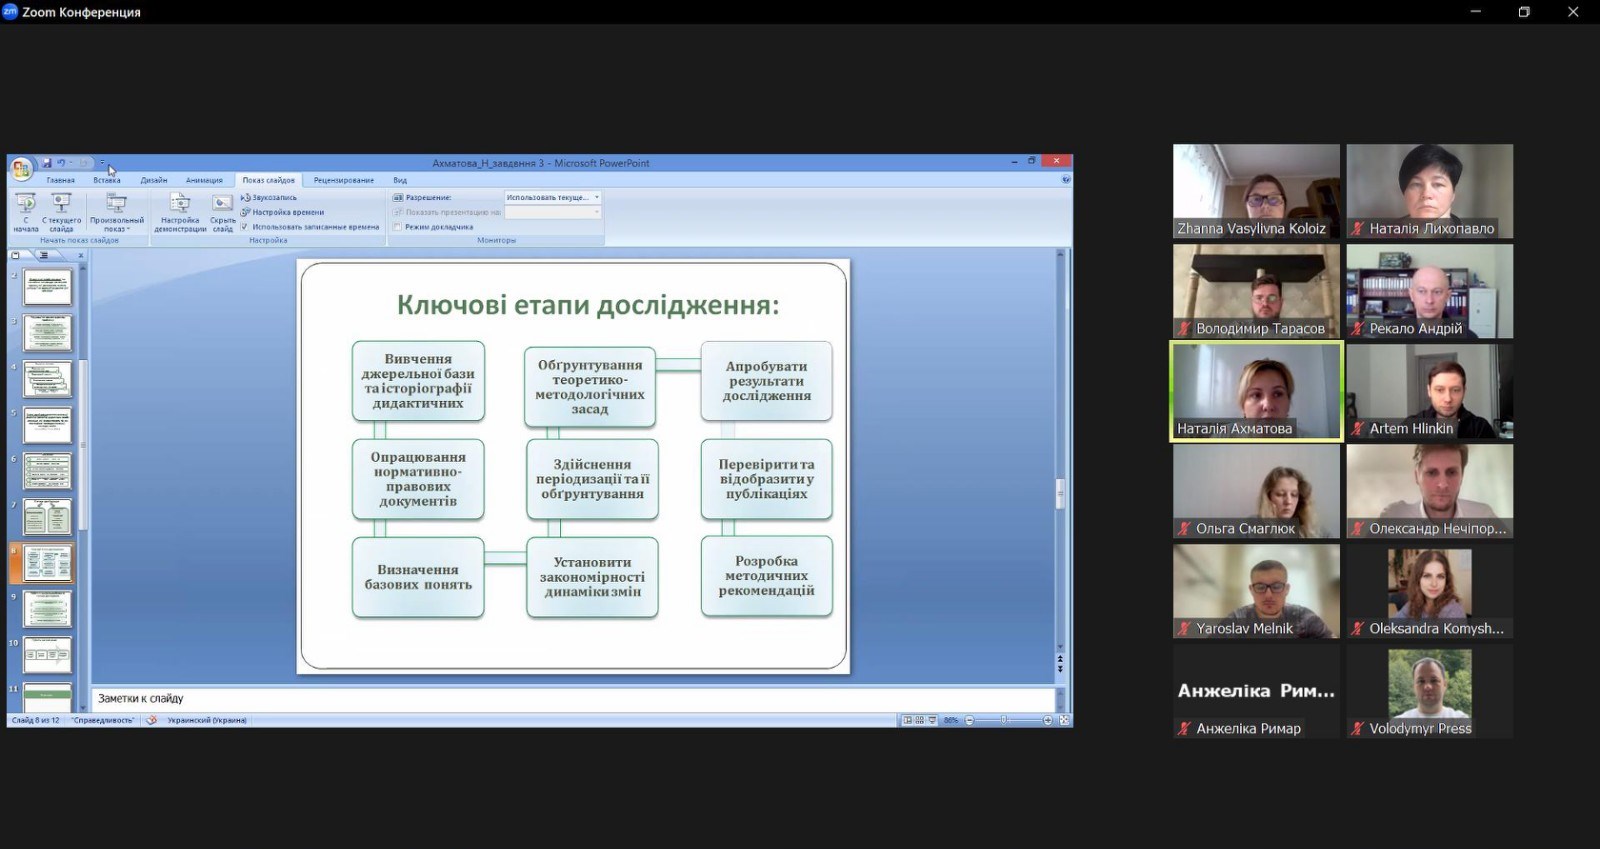The width and height of the screenshot is (1600, 849).
Task: Click Zhanna Vasylivna Koloiz video tile
Action: (1256, 191)
